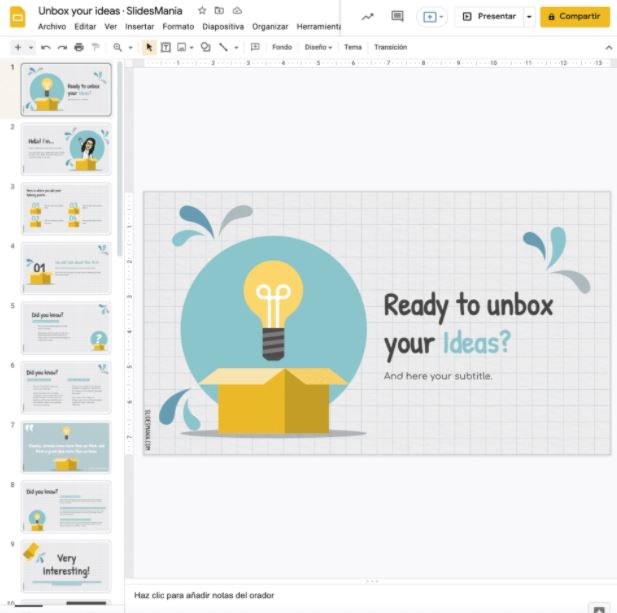The height and width of the screenshot is (613, 617).
Task: Open the Editar menu
Action: pyautogui.click(x=85, y=27)
